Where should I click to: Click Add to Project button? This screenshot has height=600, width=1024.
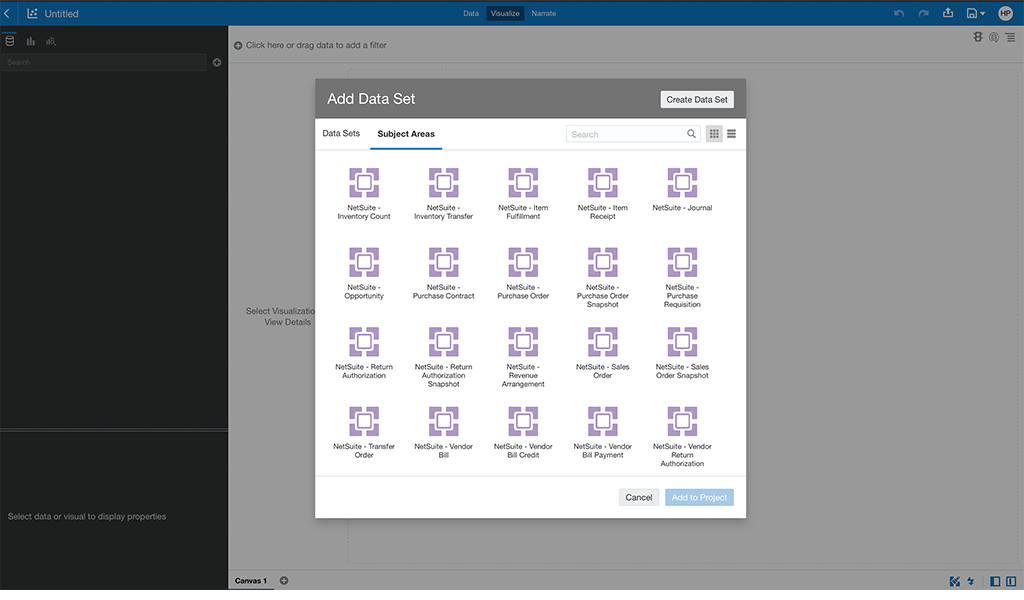tap(699, 497)
